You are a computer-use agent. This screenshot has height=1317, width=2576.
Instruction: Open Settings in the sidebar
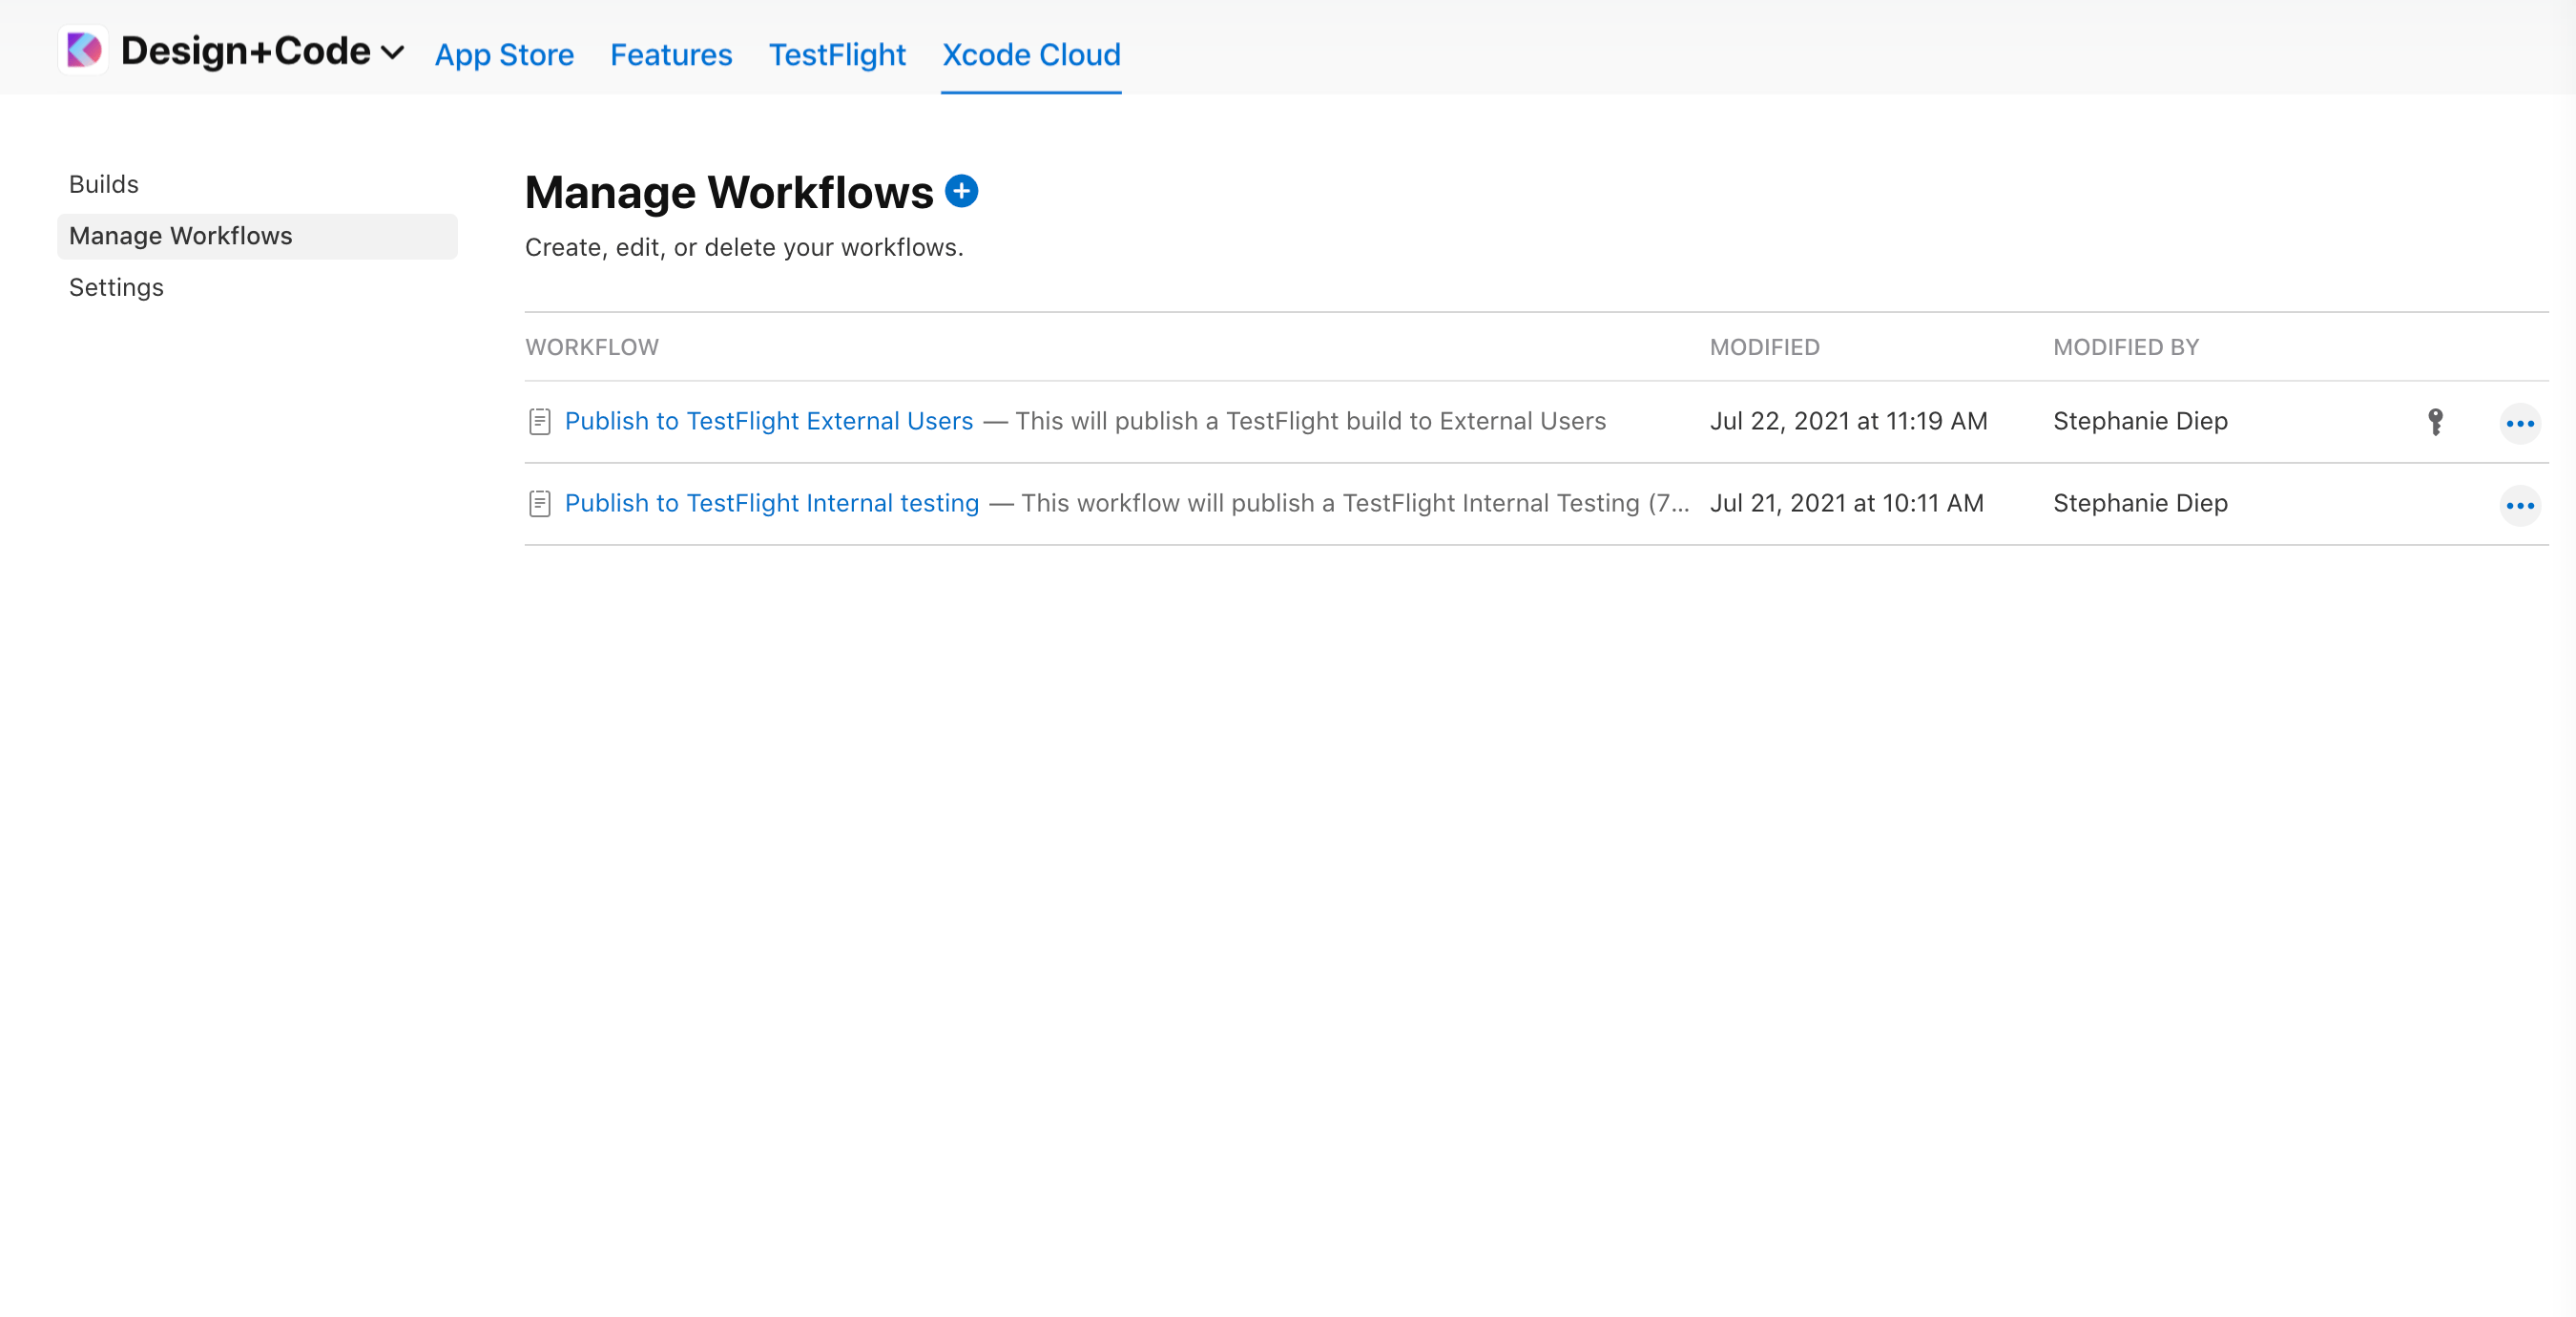coord(116,288)
